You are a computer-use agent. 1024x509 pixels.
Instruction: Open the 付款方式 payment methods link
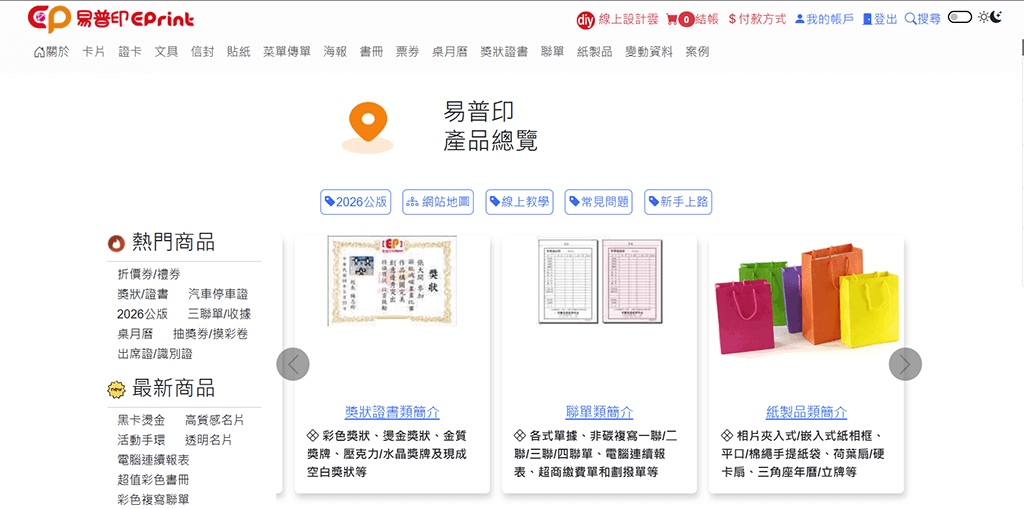click(x=757, y=20)
